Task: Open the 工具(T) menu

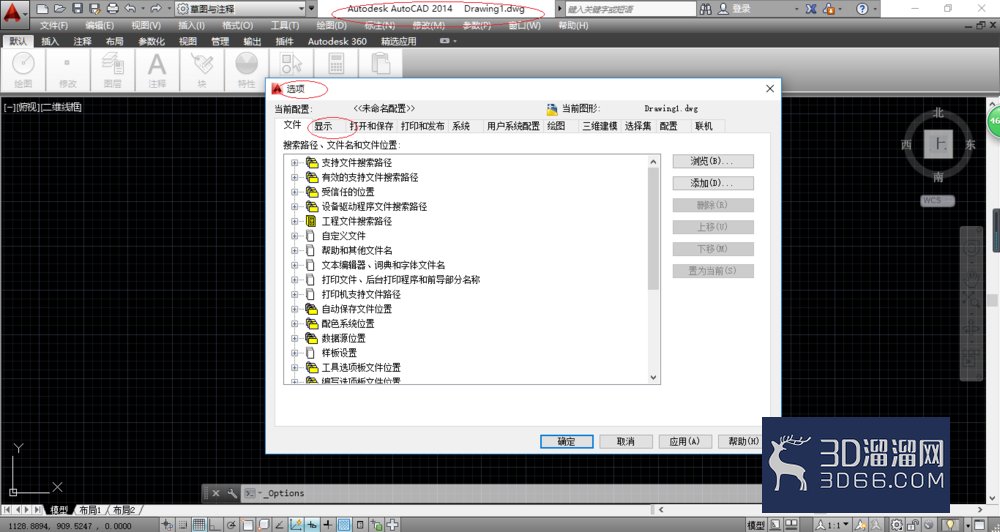Action: point(284,26)
